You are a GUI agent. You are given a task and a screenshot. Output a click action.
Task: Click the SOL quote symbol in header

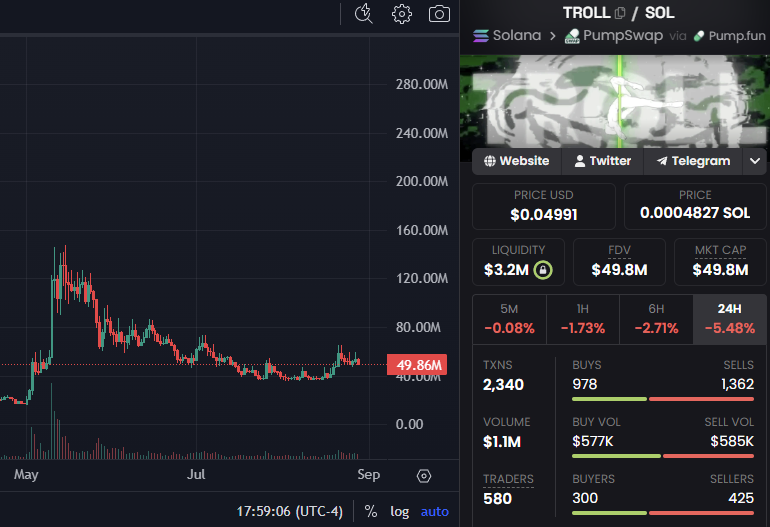pos(660,13)
